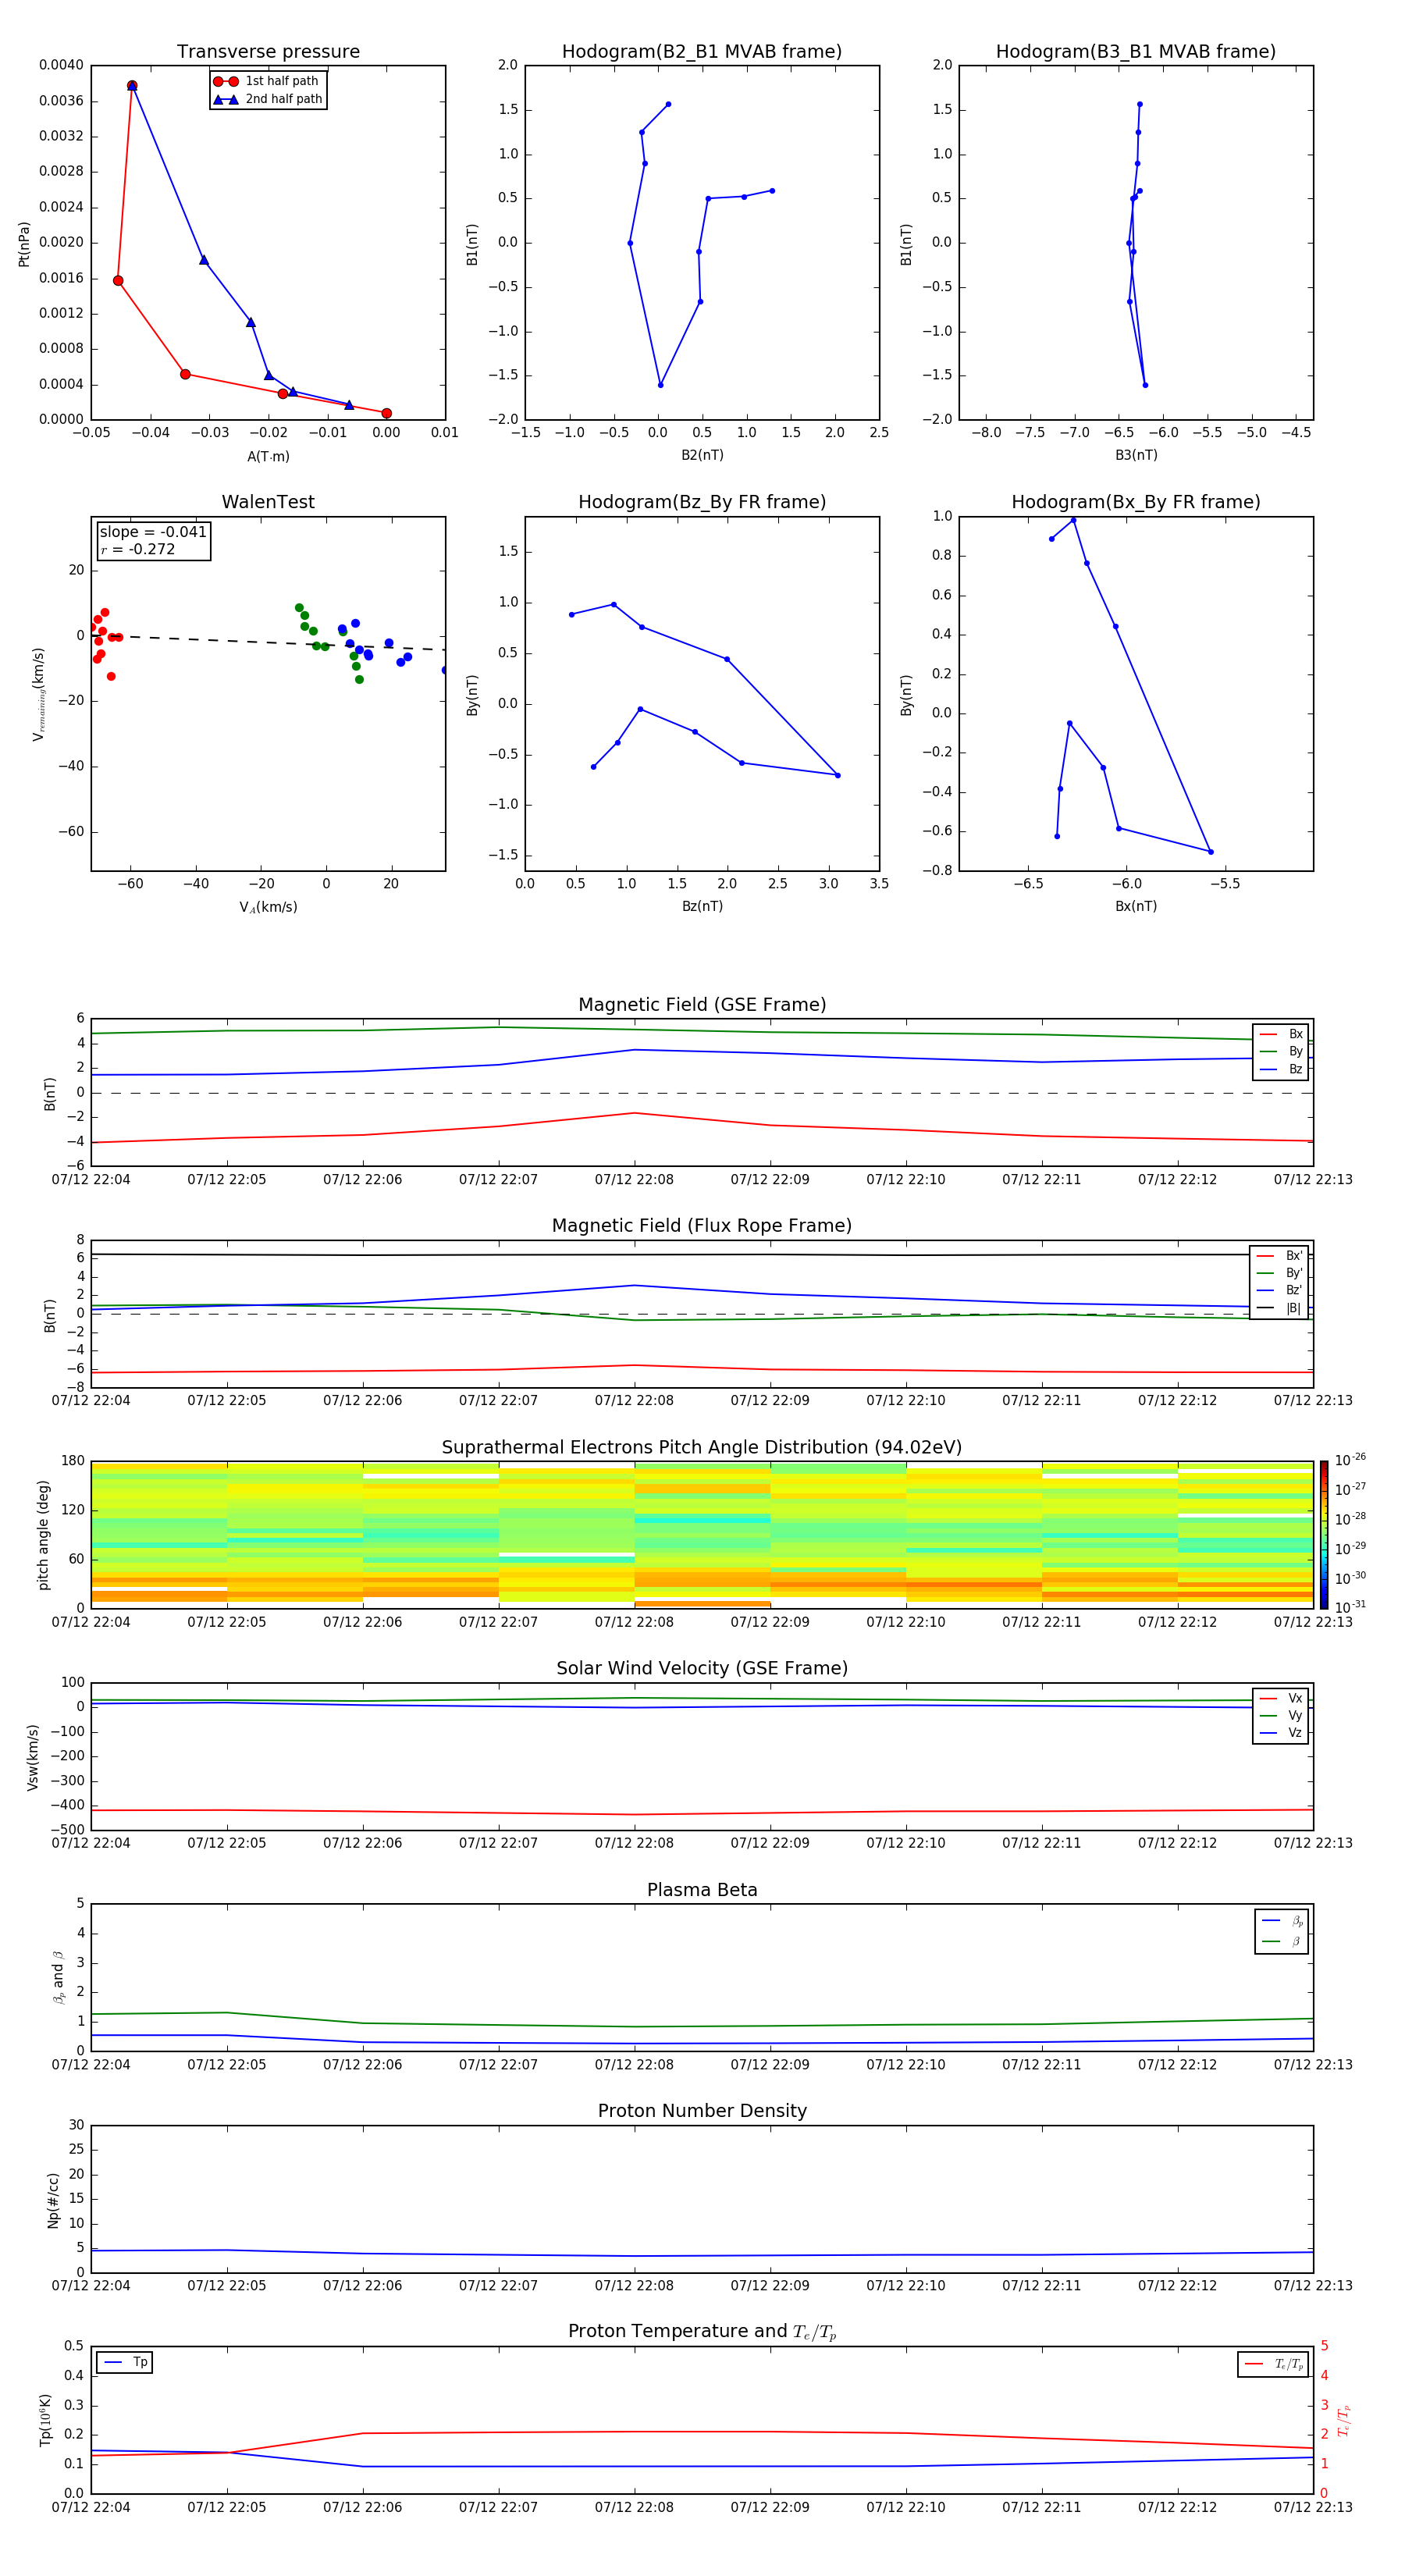Click the 'By' legend entry in GSE plot
This screenshot has width=1405, height=2576.
tap(1281, 1051)
